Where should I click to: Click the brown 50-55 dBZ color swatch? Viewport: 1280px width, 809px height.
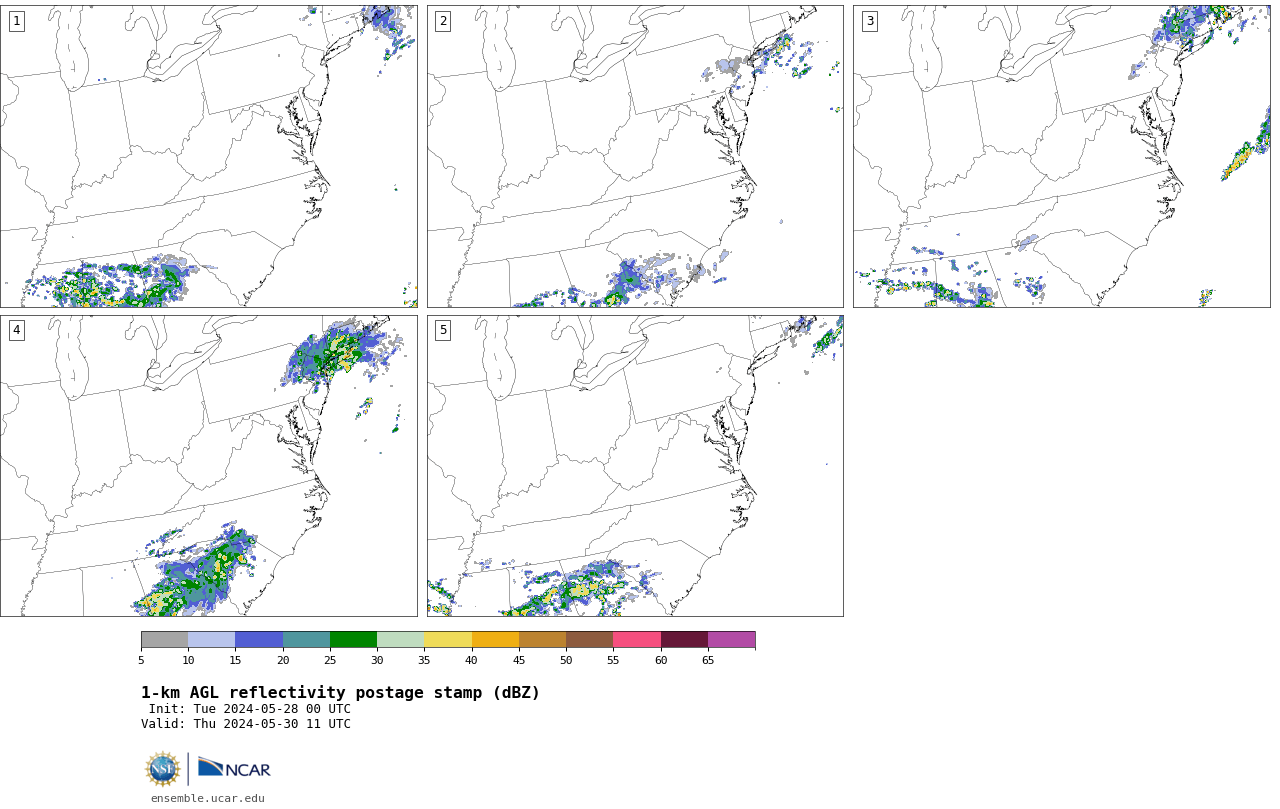589,640
